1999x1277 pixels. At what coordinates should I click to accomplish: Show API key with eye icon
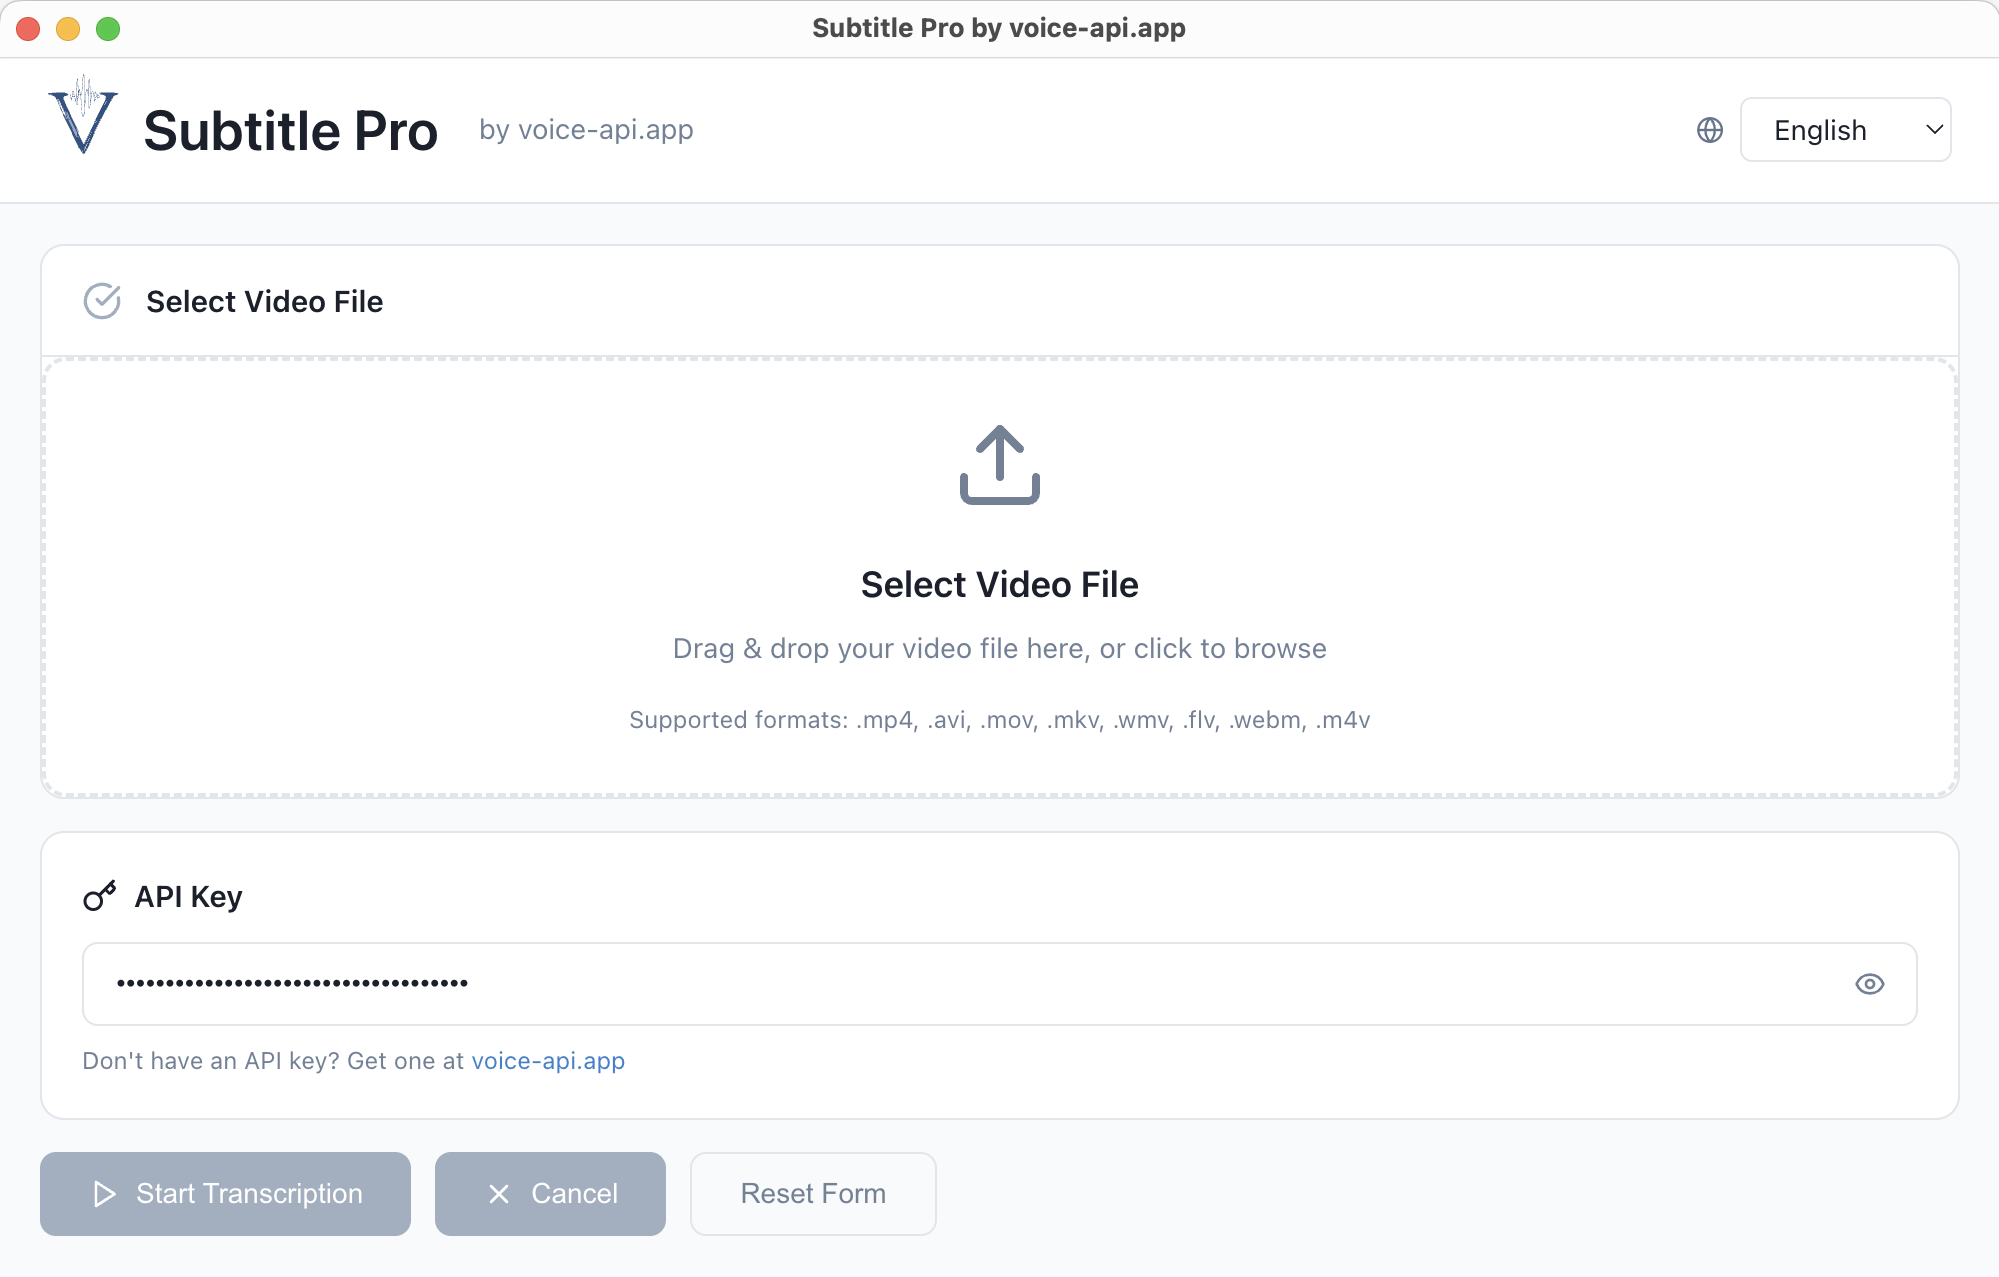1869,984
